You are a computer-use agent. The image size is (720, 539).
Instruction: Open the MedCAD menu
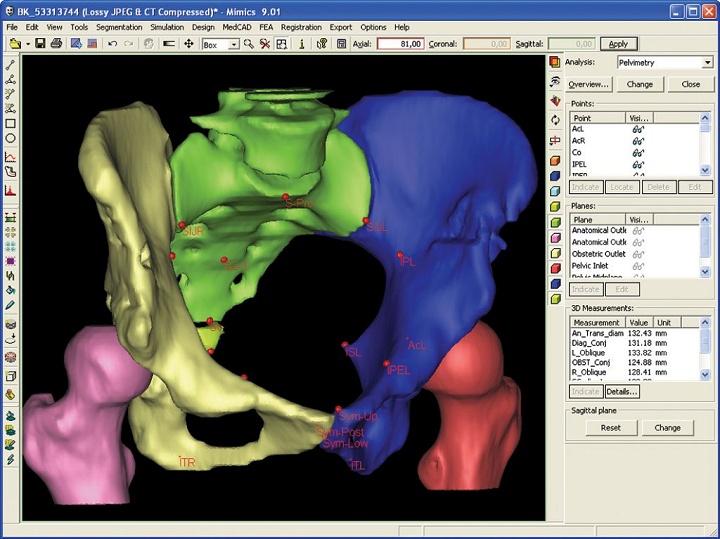(x=235, y=27)
